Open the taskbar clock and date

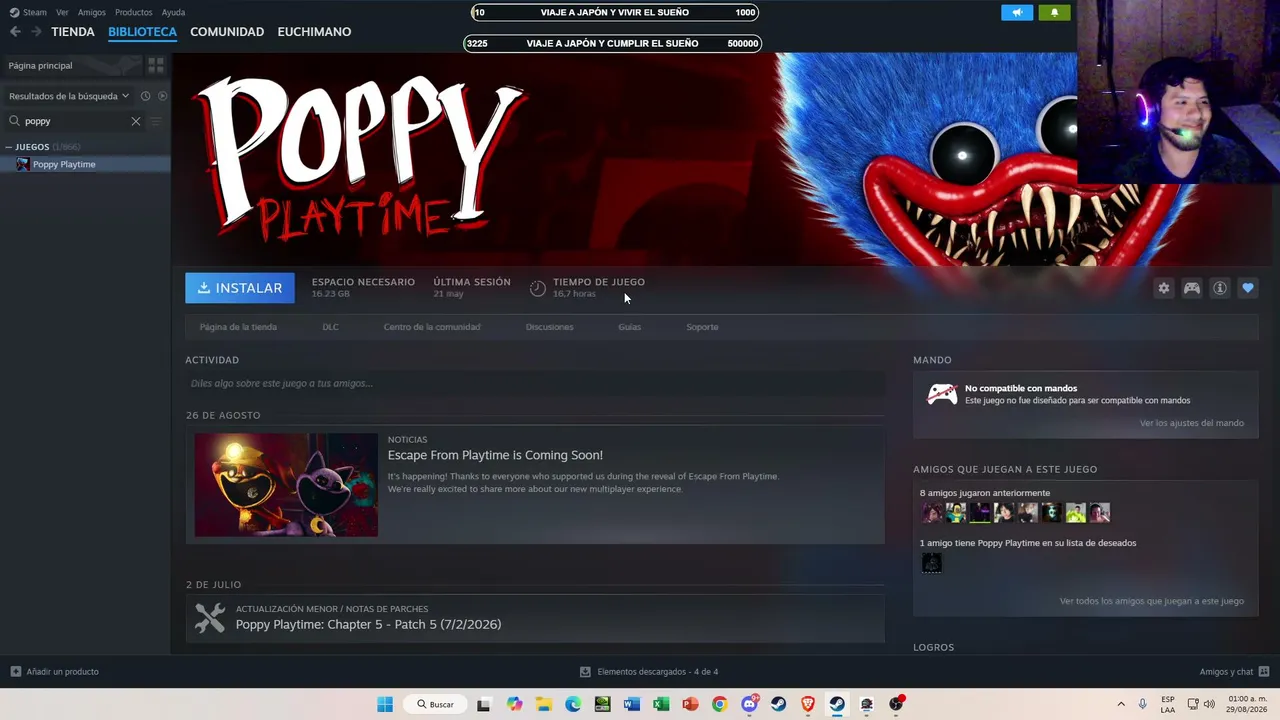click(1247, 704)
